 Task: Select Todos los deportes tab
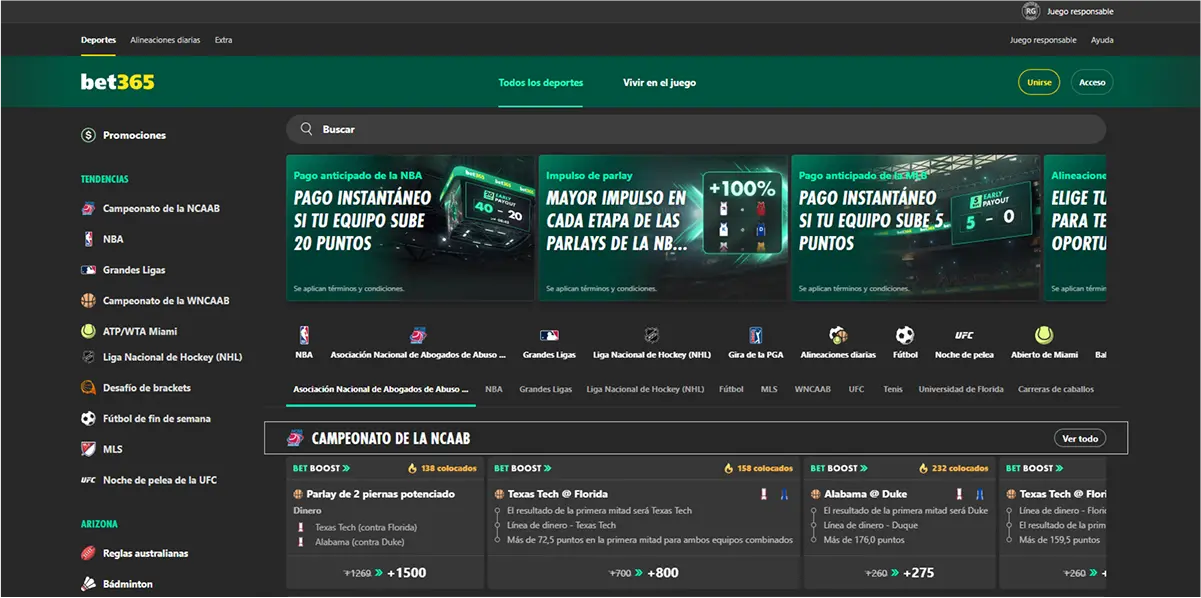click(541, 82)
